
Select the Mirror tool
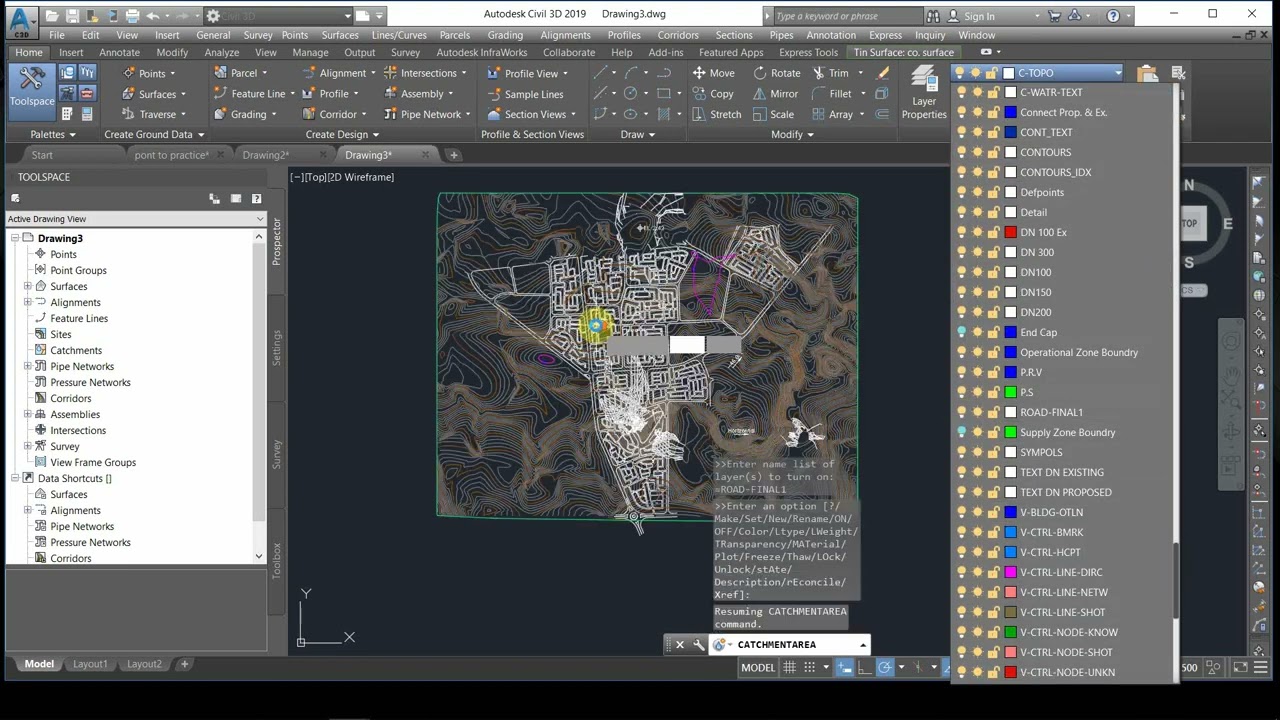pyautogui.click(x=777, y=94)
